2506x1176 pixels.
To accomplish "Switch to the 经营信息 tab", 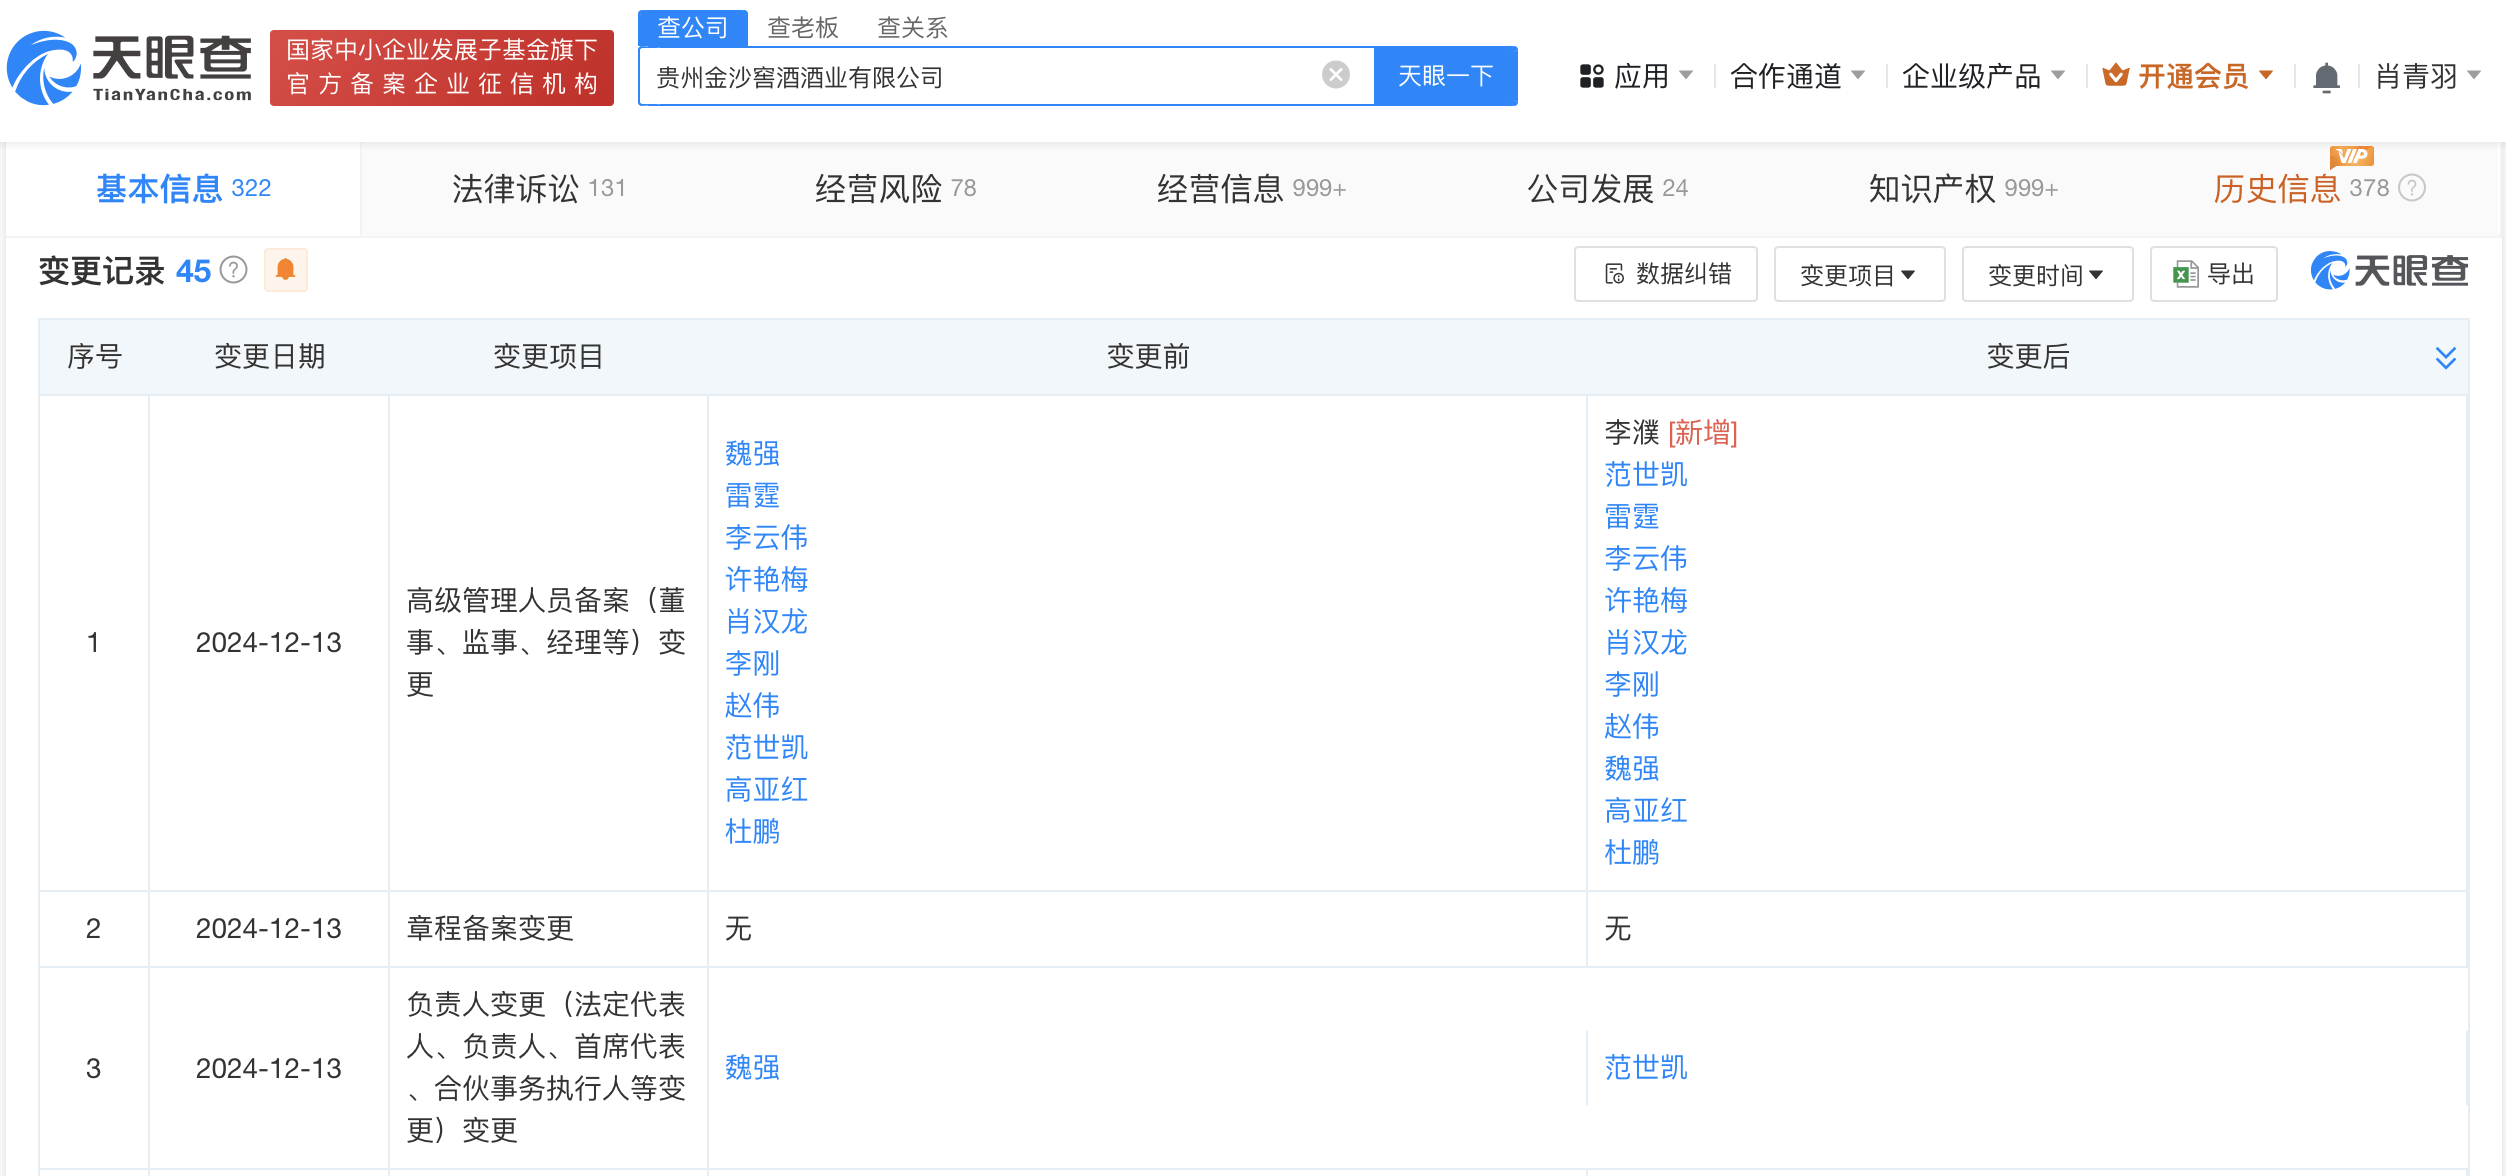I will coord(1251,188).
